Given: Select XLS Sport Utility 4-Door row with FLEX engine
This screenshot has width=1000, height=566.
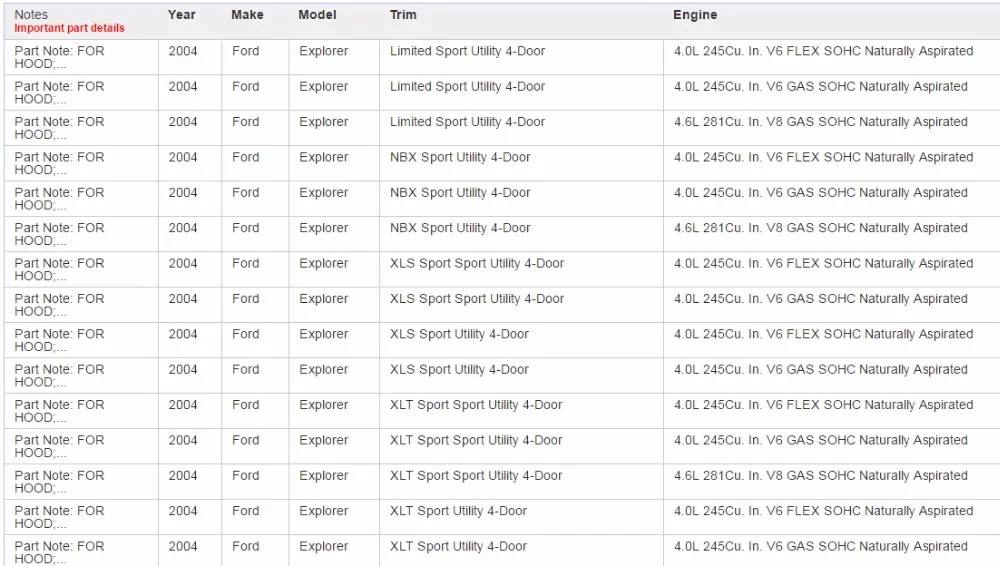Looking at the screenshot, I should click(x=502, y=340).
